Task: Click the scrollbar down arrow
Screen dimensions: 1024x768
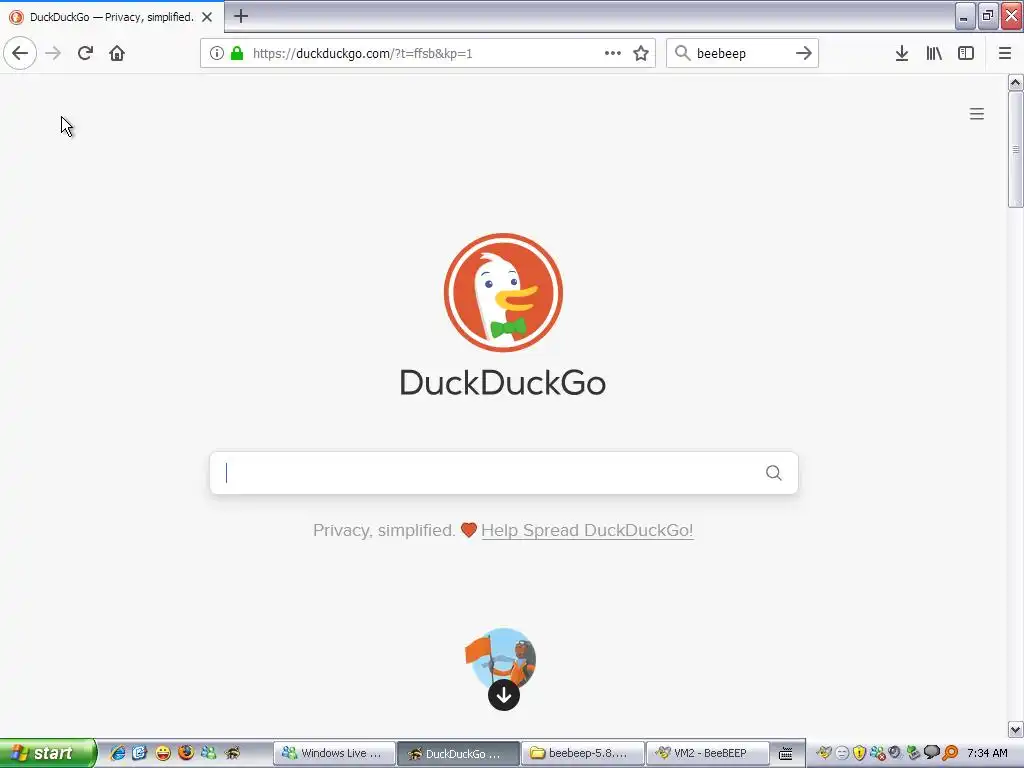Action: 1016,729
